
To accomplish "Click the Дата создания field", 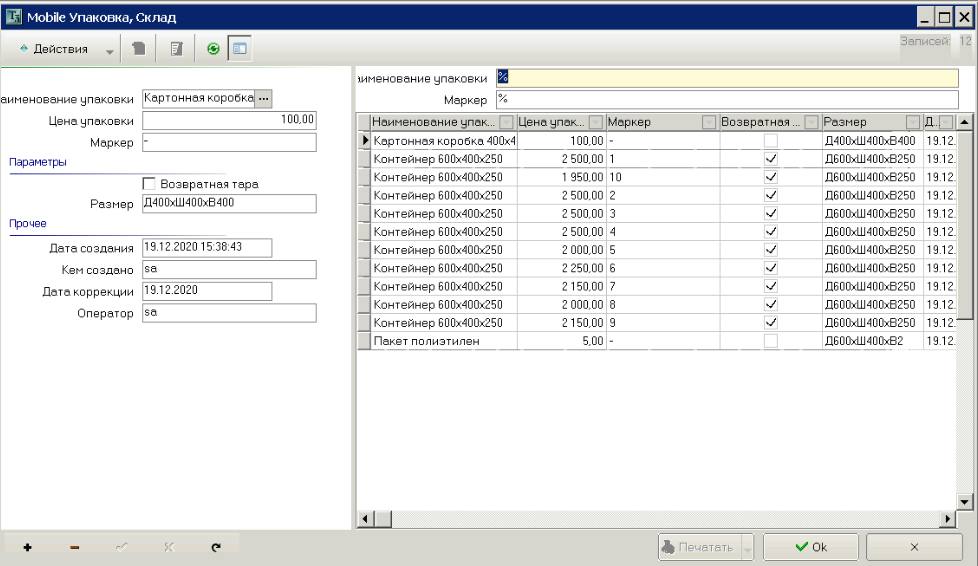I will click(207, 248).
